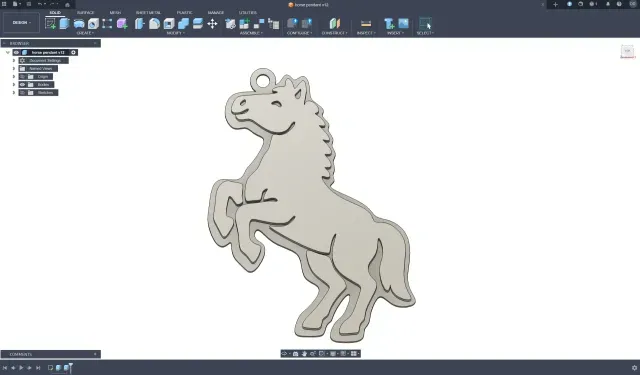Click the Create Form purple box icon
Image resolution: width=640 pixels, height=375 pixels.
(x=122, y=24)
